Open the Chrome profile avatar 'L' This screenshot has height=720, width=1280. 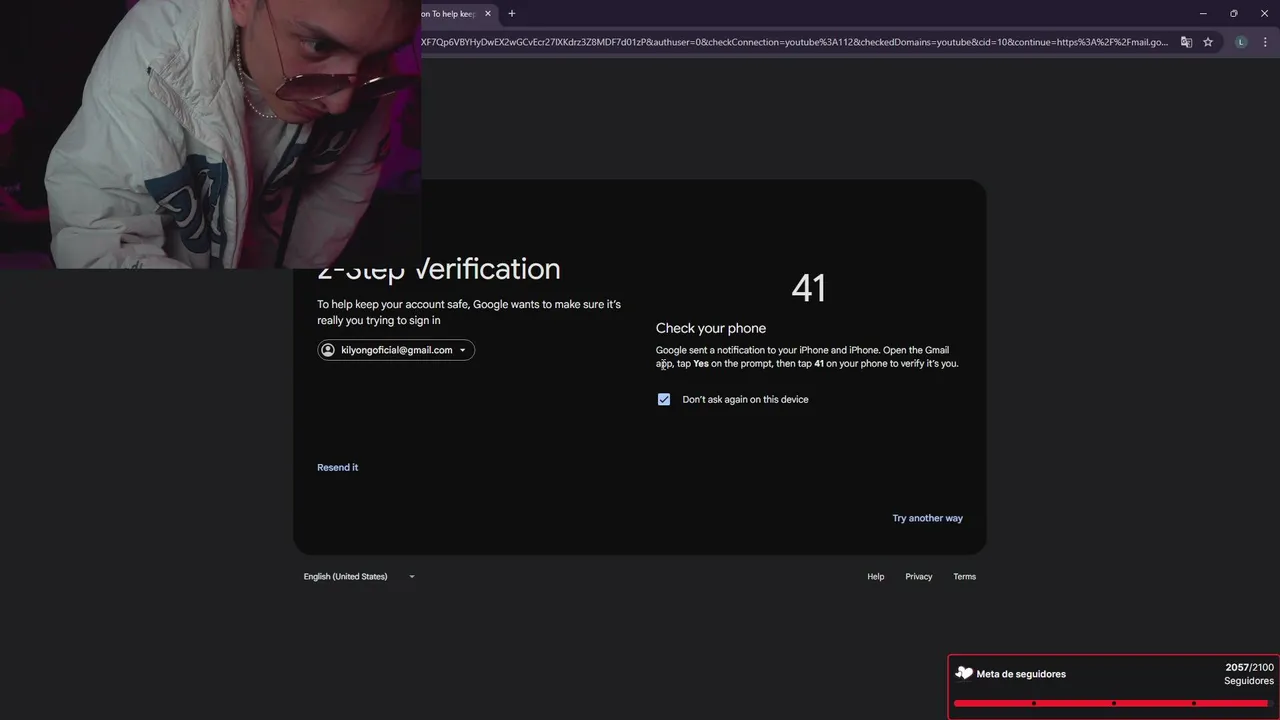point(1241,42)
